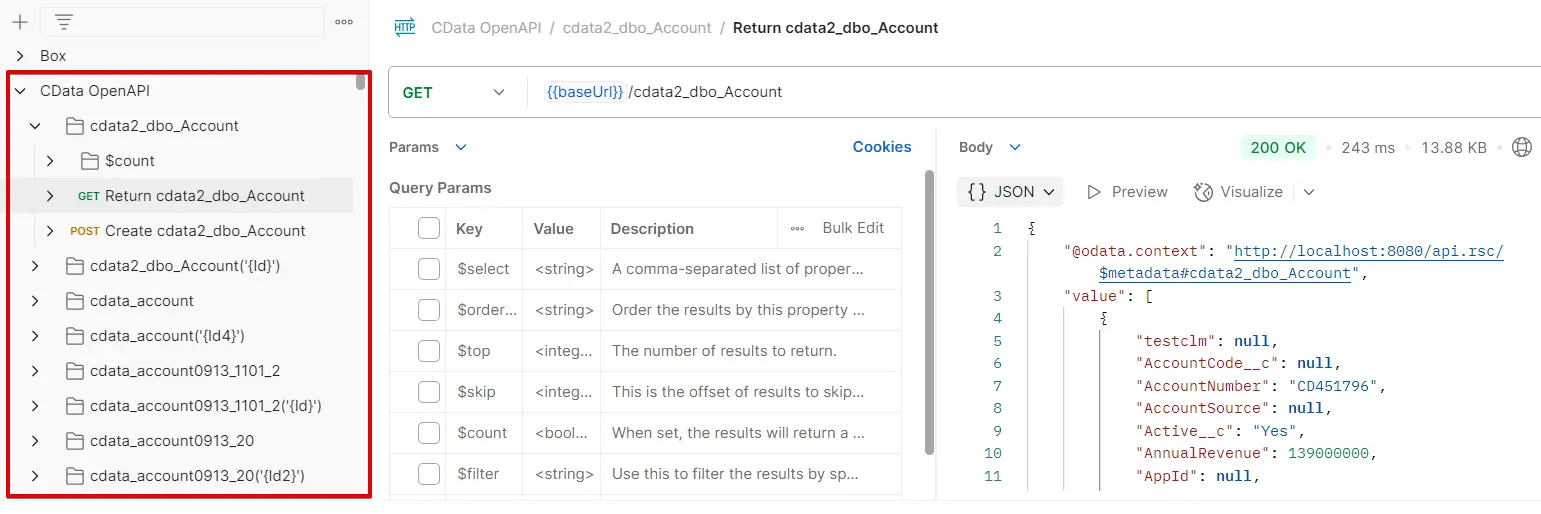
Task: Click the HTTP request icon in breadcrumb
Action: pyautogui.click(x=405, y=28)
